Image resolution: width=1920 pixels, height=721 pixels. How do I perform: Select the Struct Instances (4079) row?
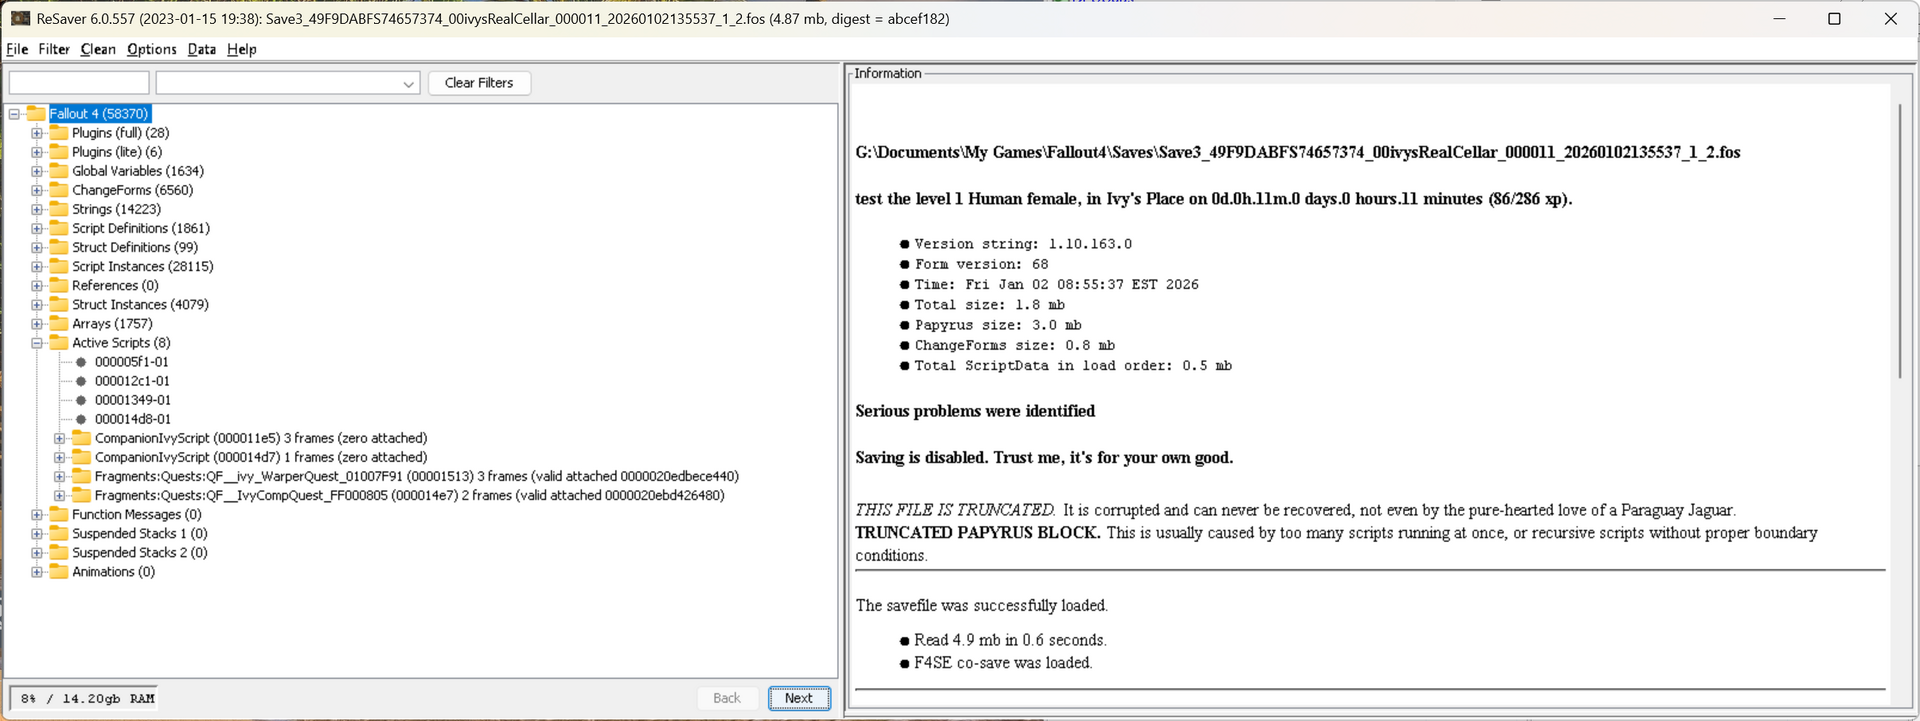click(x=140, y=304)
